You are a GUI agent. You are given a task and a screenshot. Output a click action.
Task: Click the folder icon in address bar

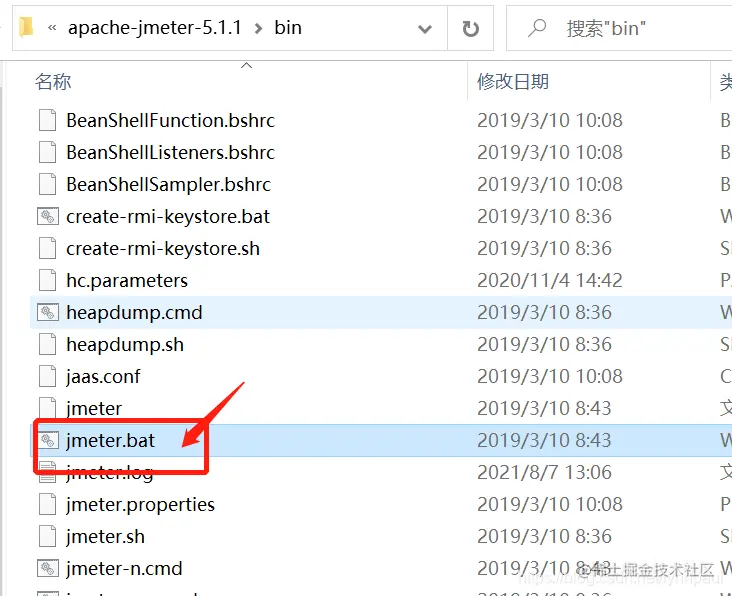[x=26, y=28]
